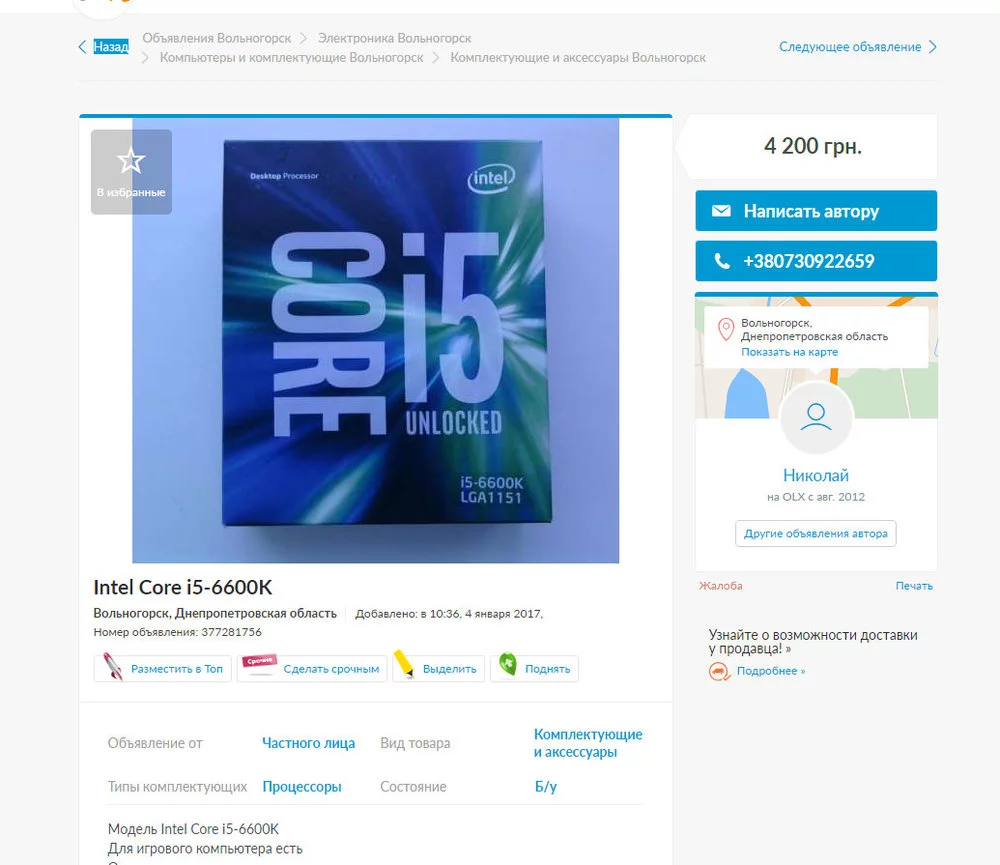Open Следующее объявление next arrow

click(x=932, y=47)
